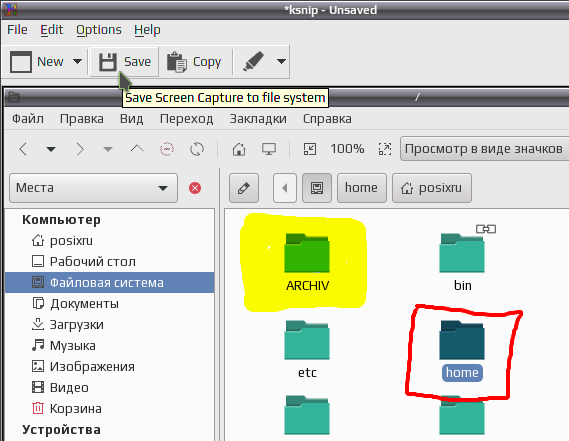The image size is (569, 441).
Task: Expand the marker tool options arrow
Action: tap(281, 61)
